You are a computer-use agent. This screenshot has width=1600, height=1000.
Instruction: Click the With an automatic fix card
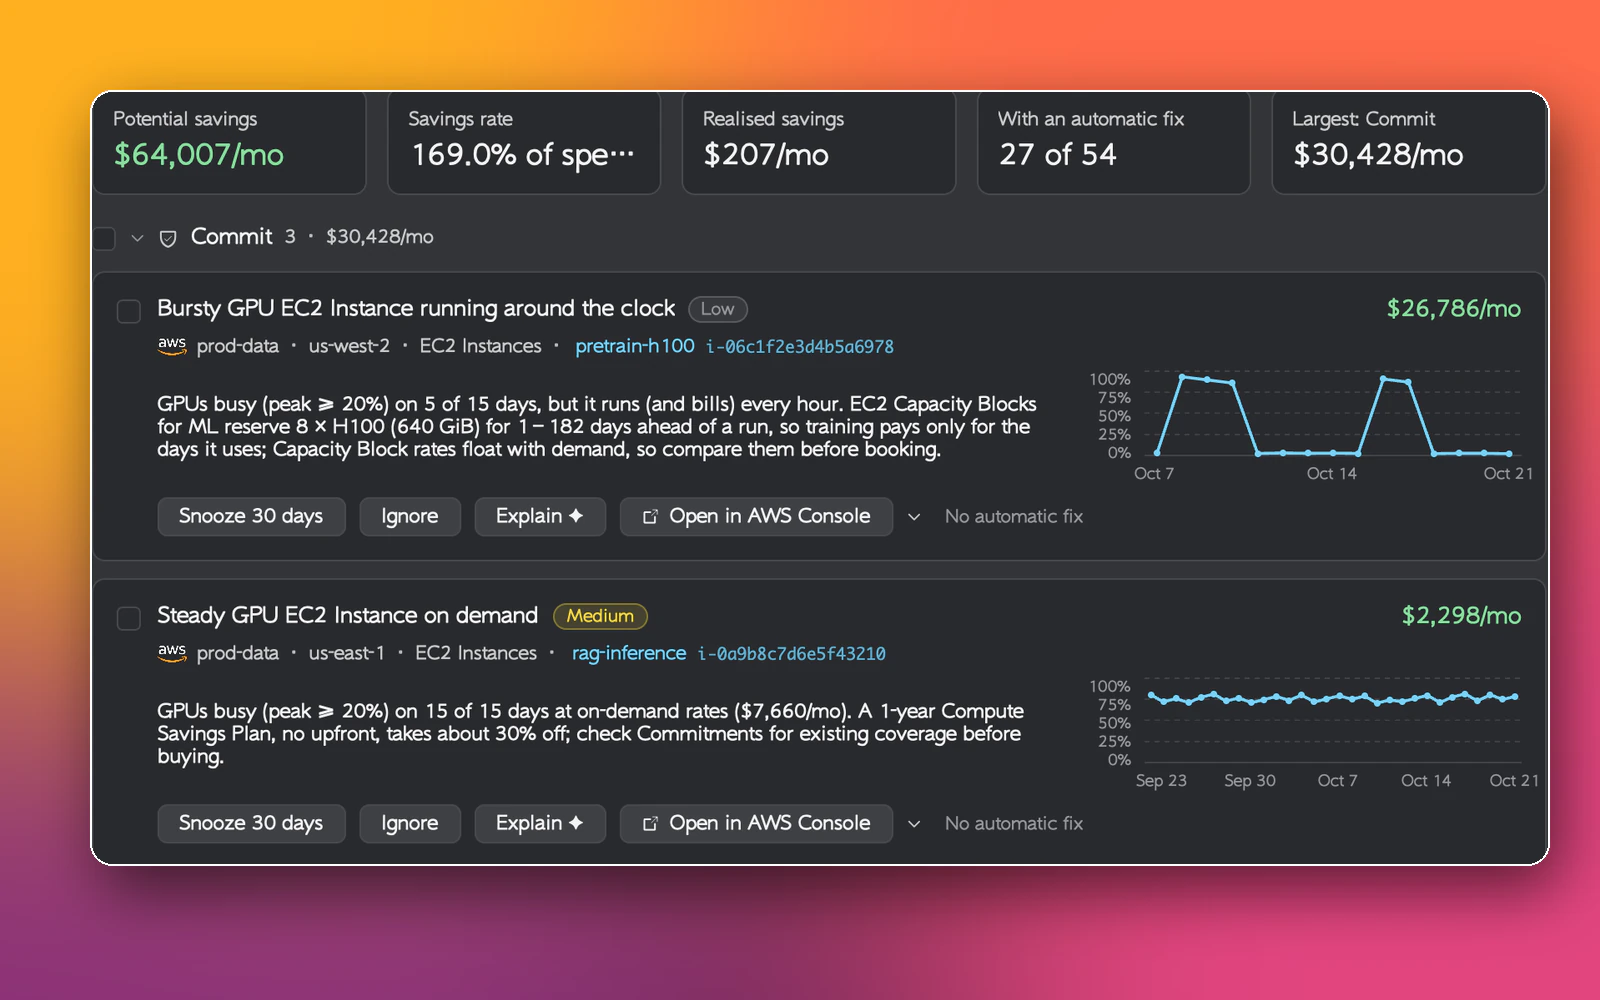[x=1114, y=143]
